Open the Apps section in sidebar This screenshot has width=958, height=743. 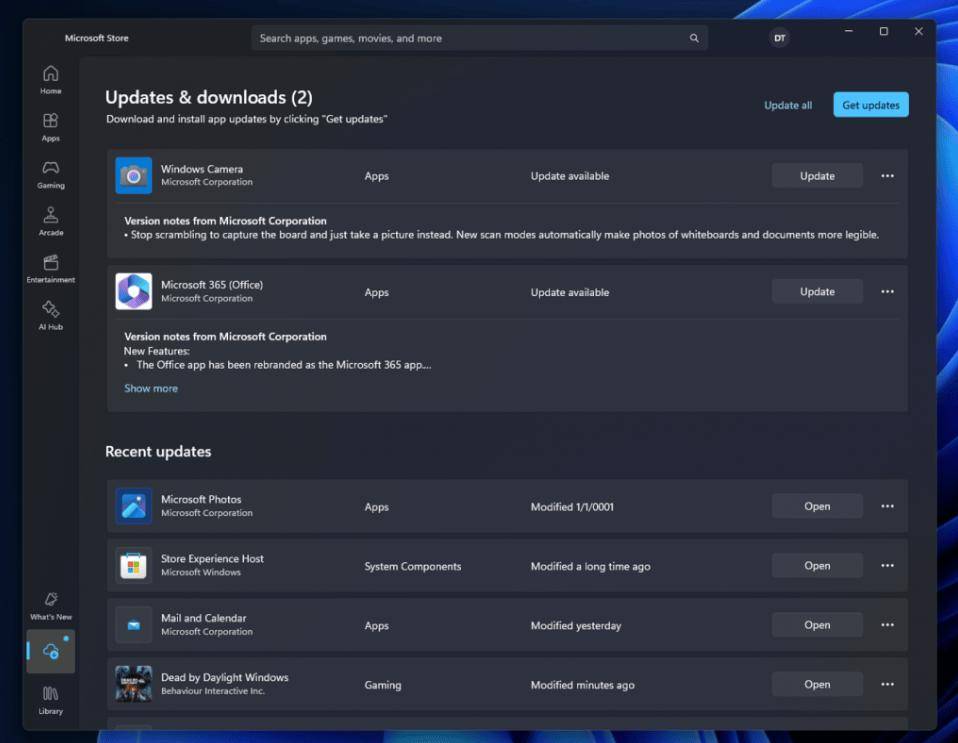[x=51, y=127]
